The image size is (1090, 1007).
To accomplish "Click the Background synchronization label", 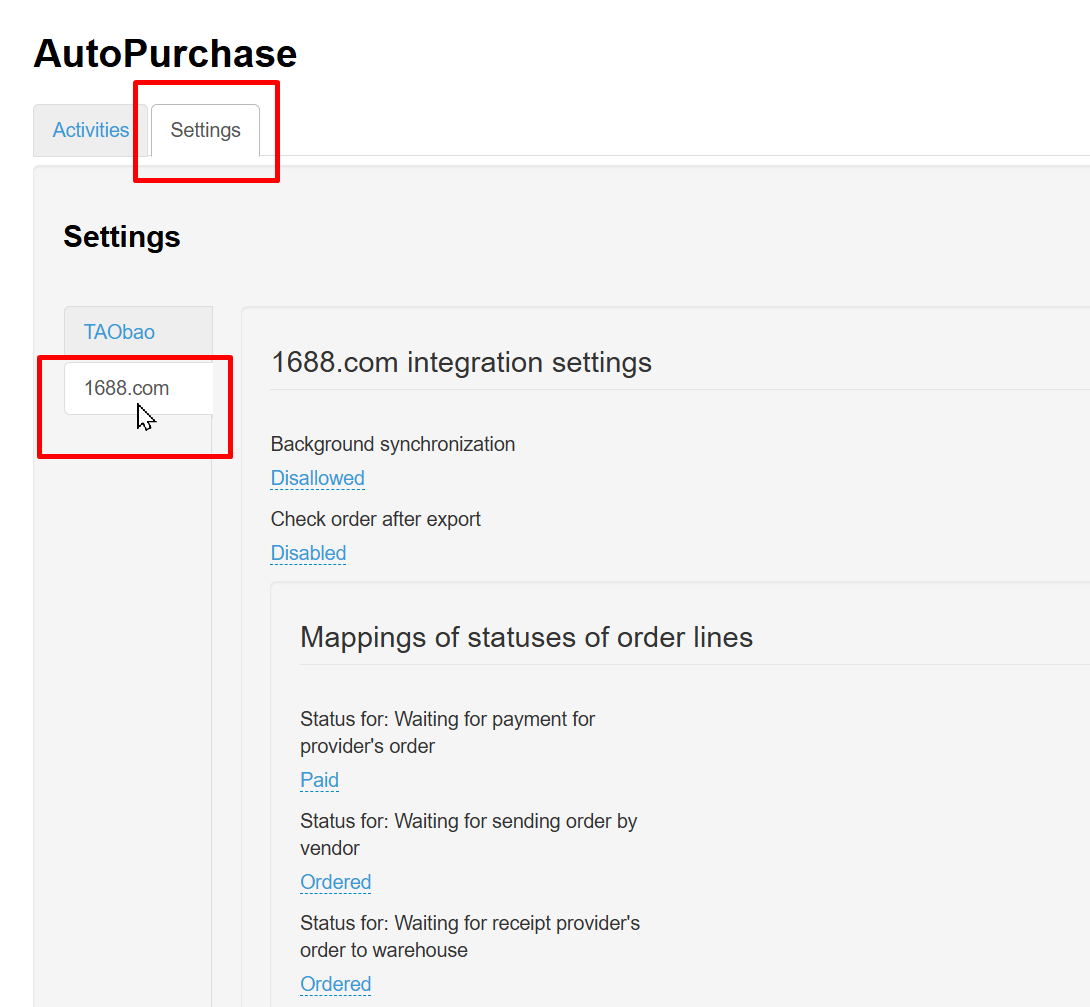I will [x=392, y=444].
